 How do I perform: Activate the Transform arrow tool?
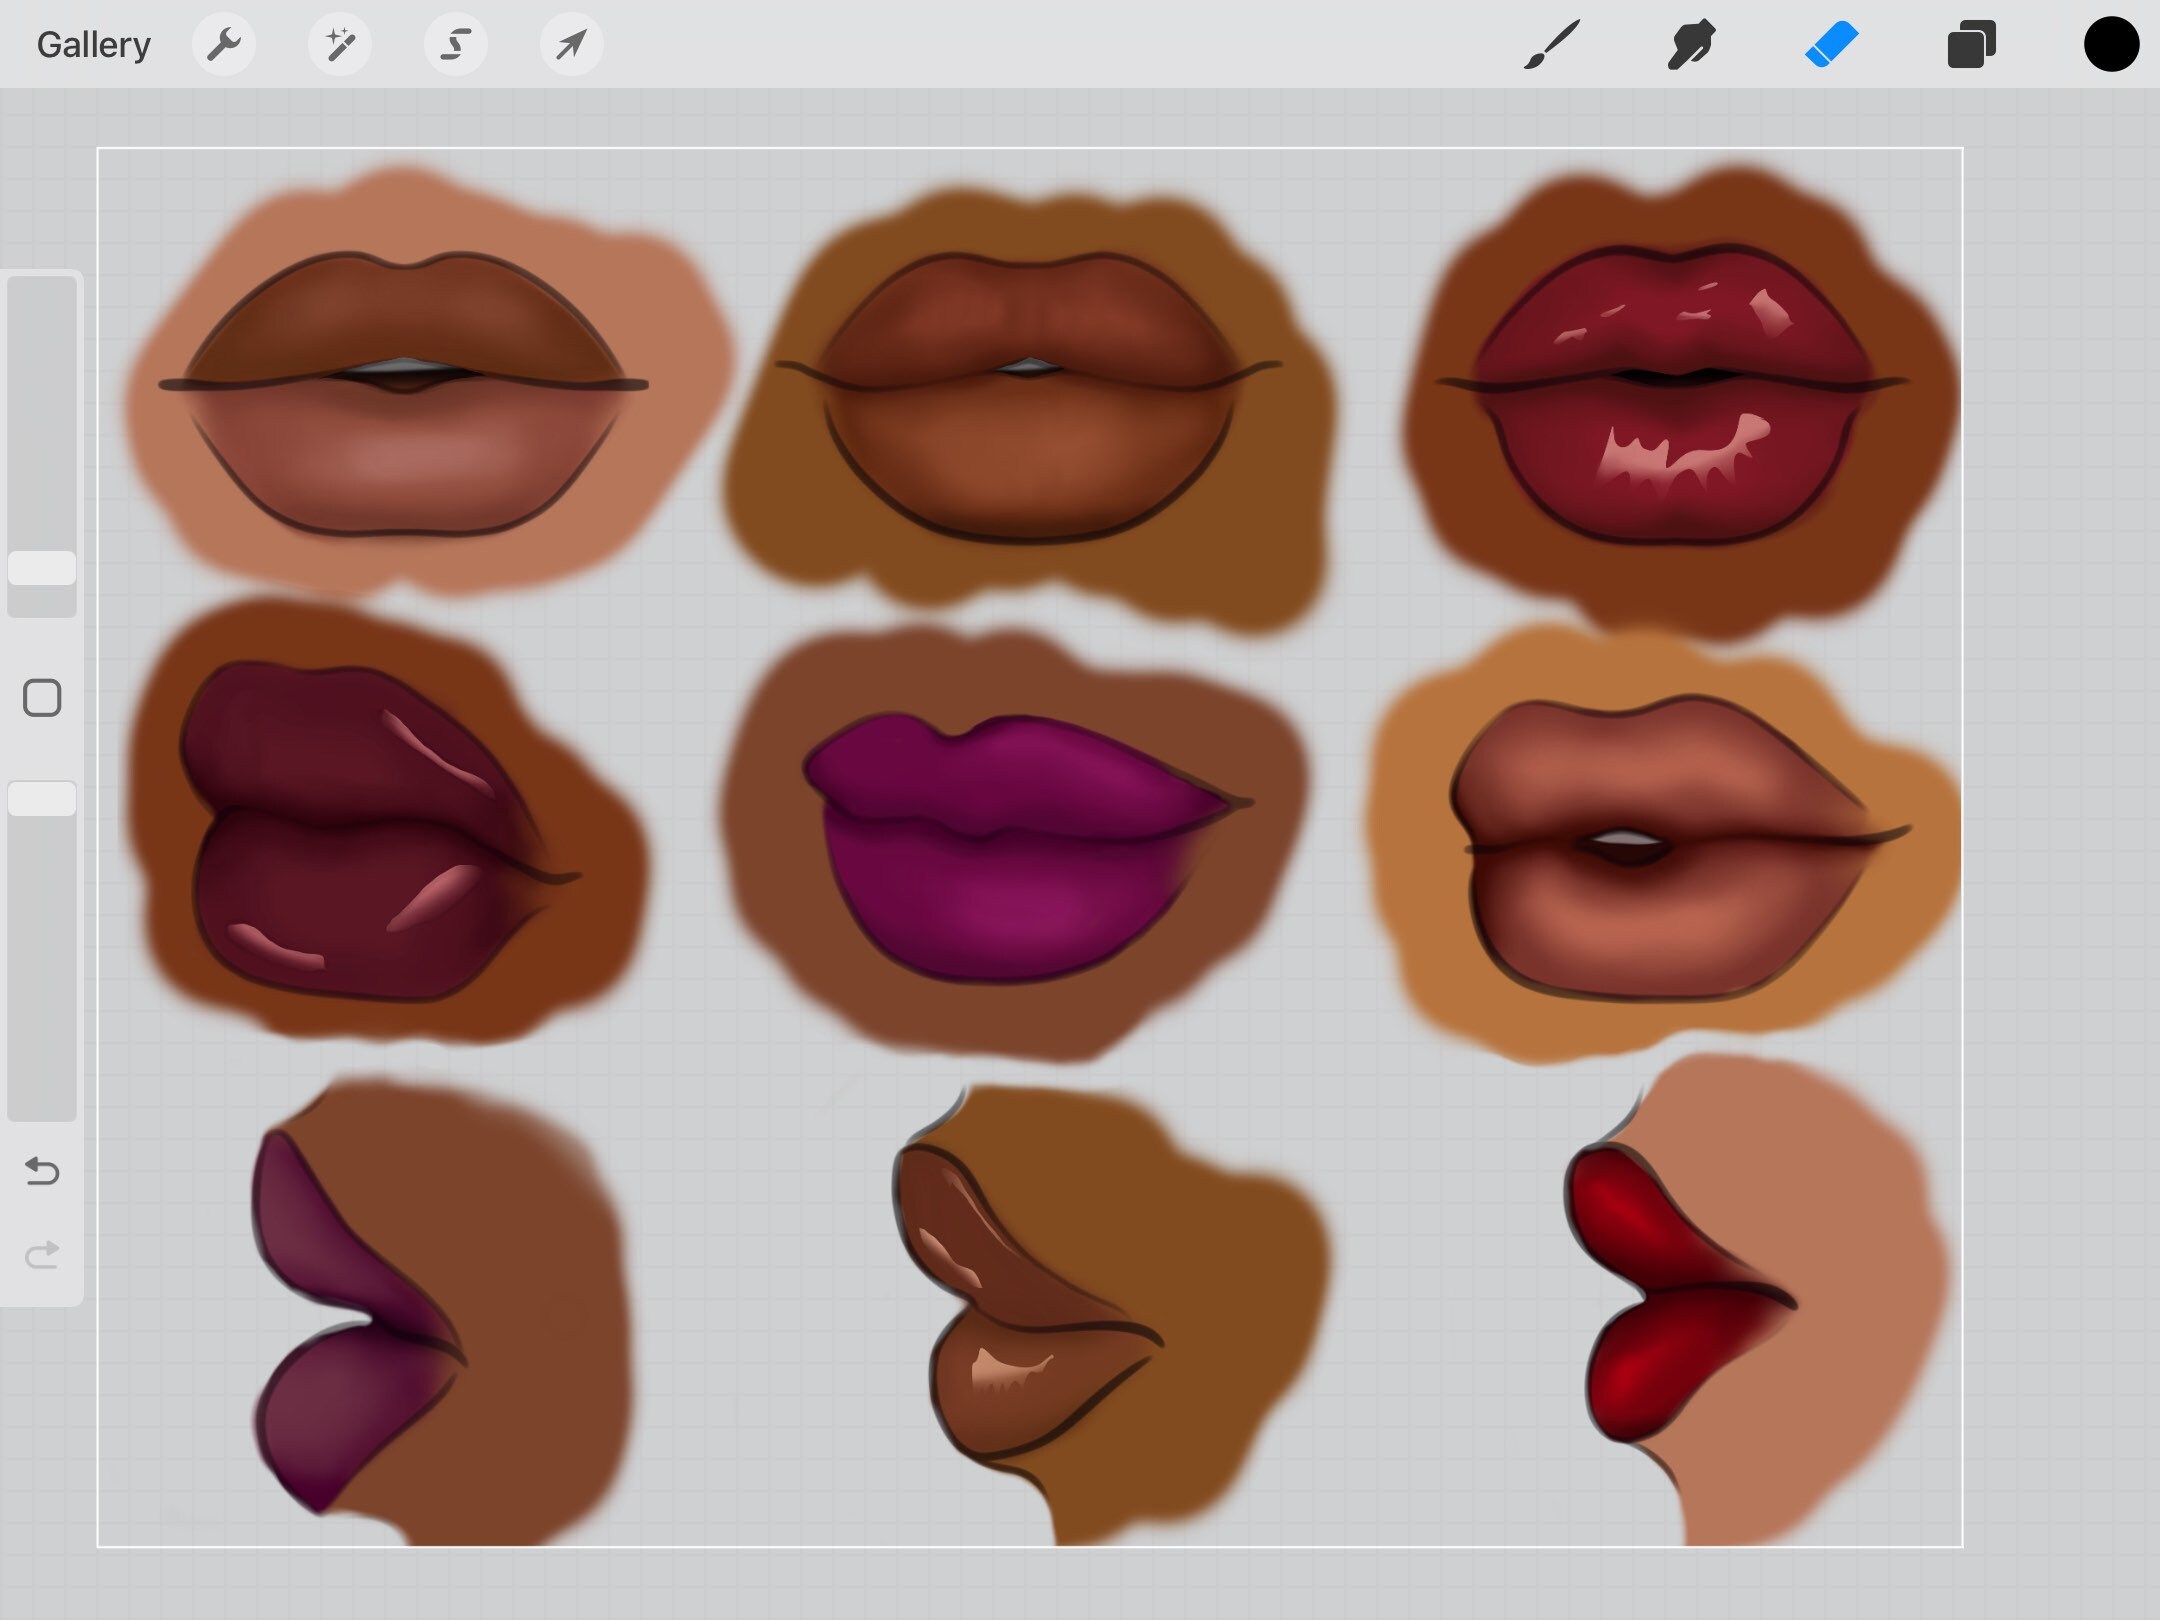click(570, 43)
